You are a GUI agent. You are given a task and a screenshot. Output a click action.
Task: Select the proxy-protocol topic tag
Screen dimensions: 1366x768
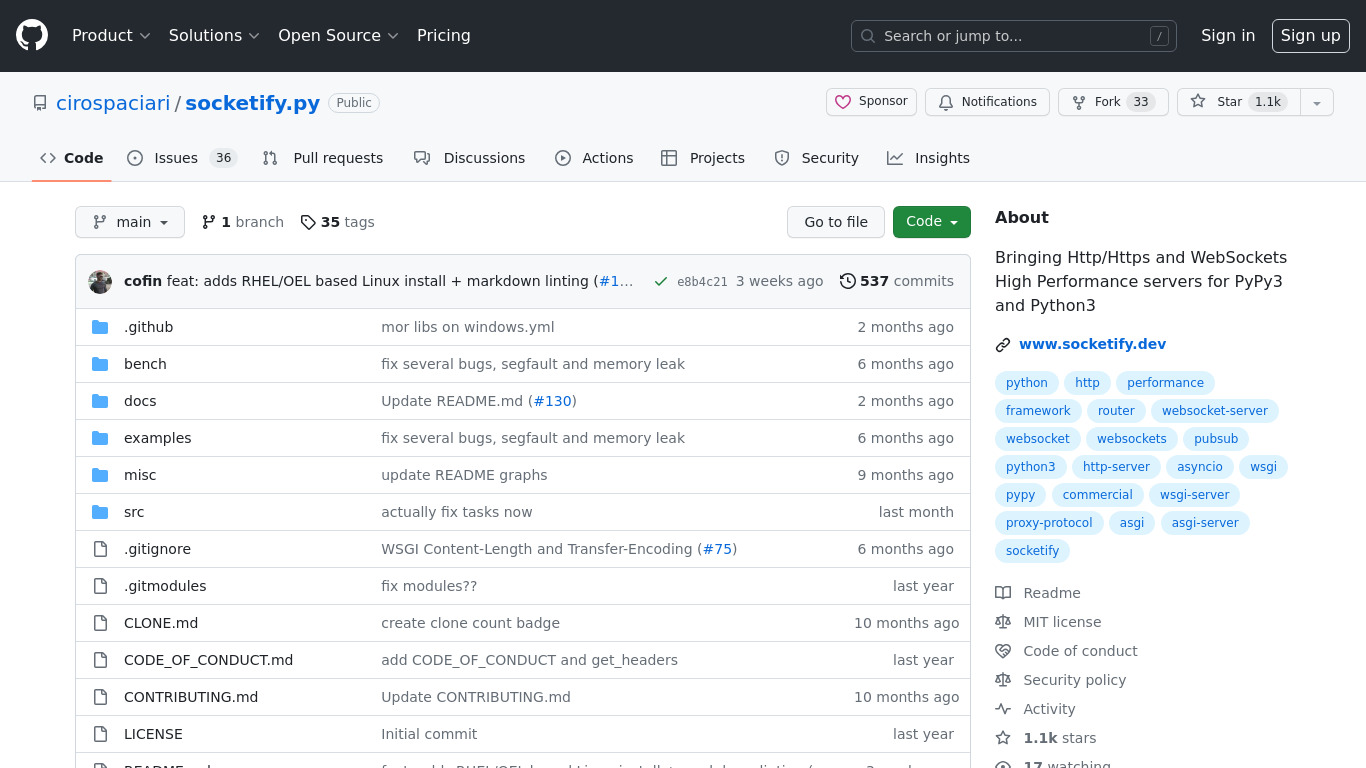1049,523
